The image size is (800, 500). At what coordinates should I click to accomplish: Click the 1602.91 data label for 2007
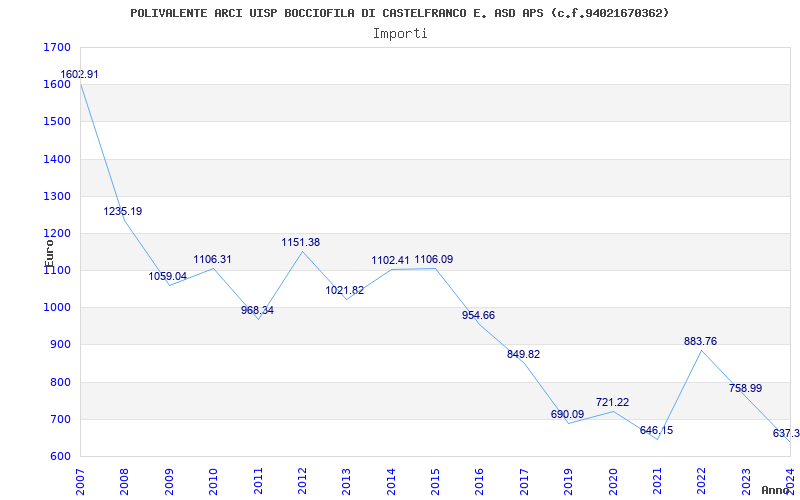click(x=79, y=74)
